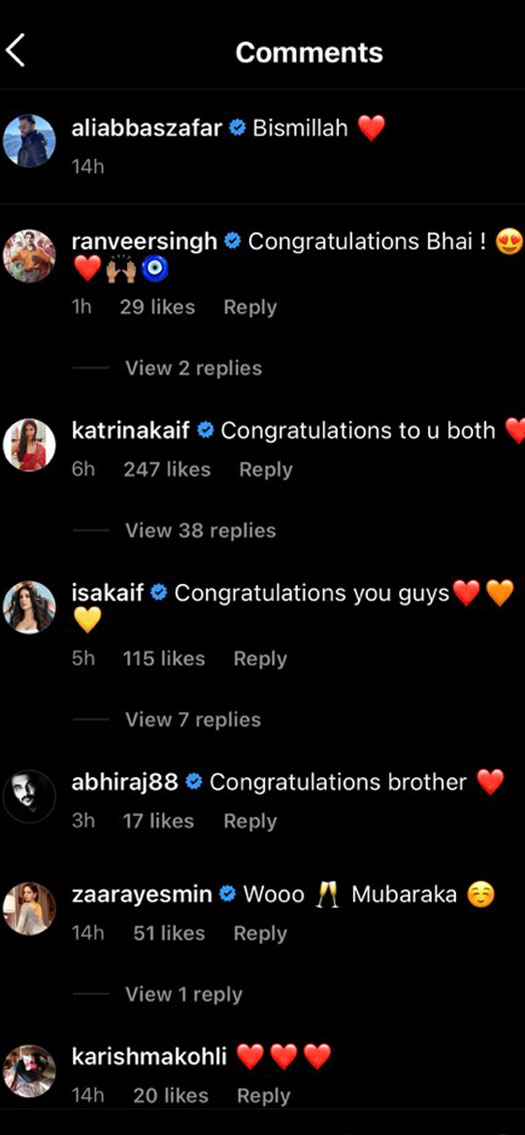Image resolution: width=525 pixels, height=1135 pixels.
Task: Tap ranveersingh's avatar
Action: tap(30, 256)
